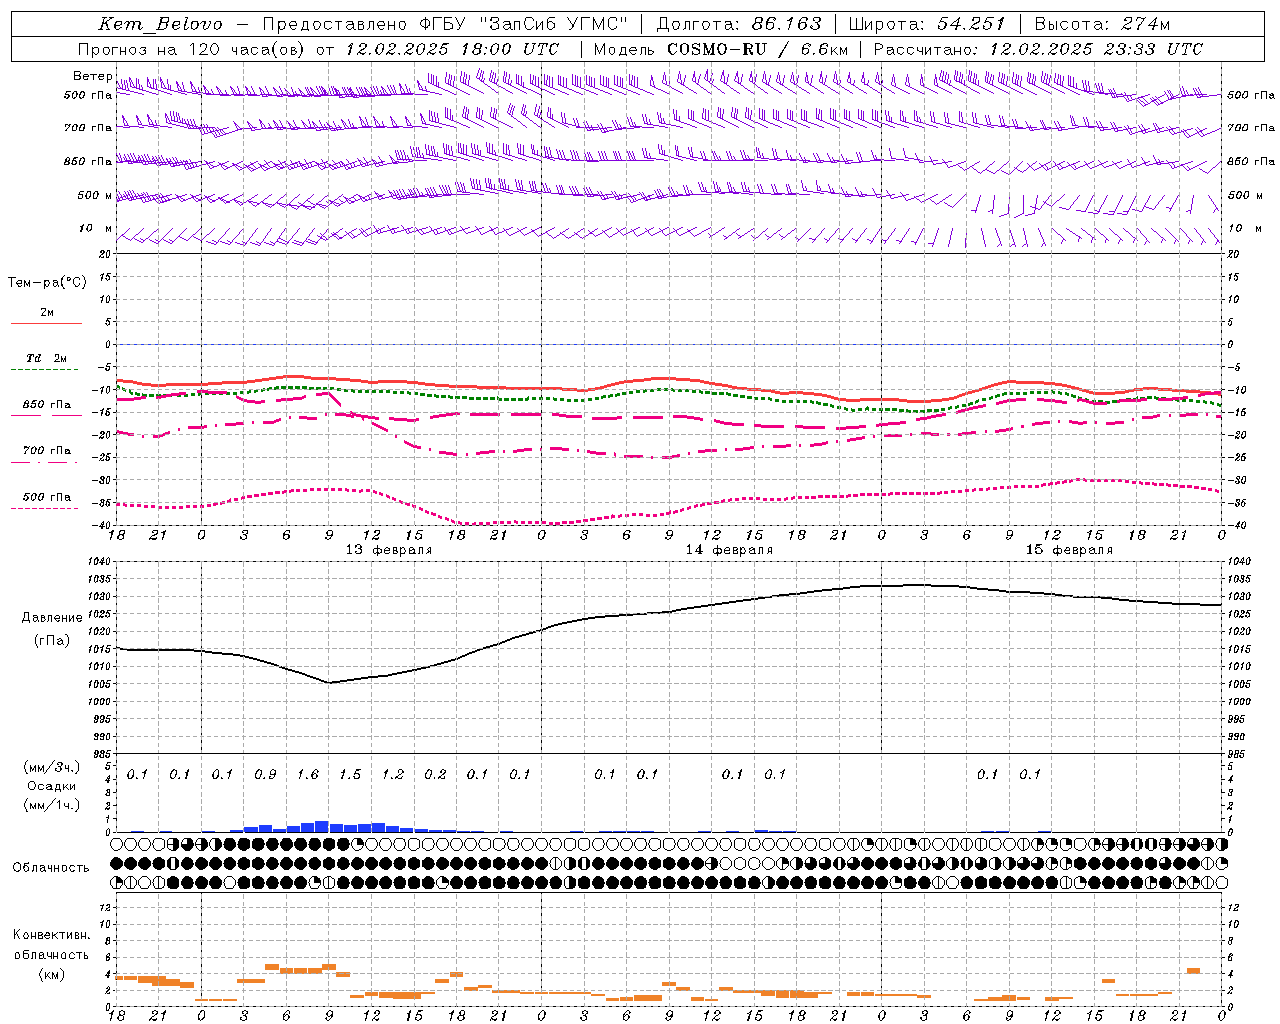Select Рассчитано: 12.02.2025 23:33 UTC timestamp

(x=1038, y=49)
